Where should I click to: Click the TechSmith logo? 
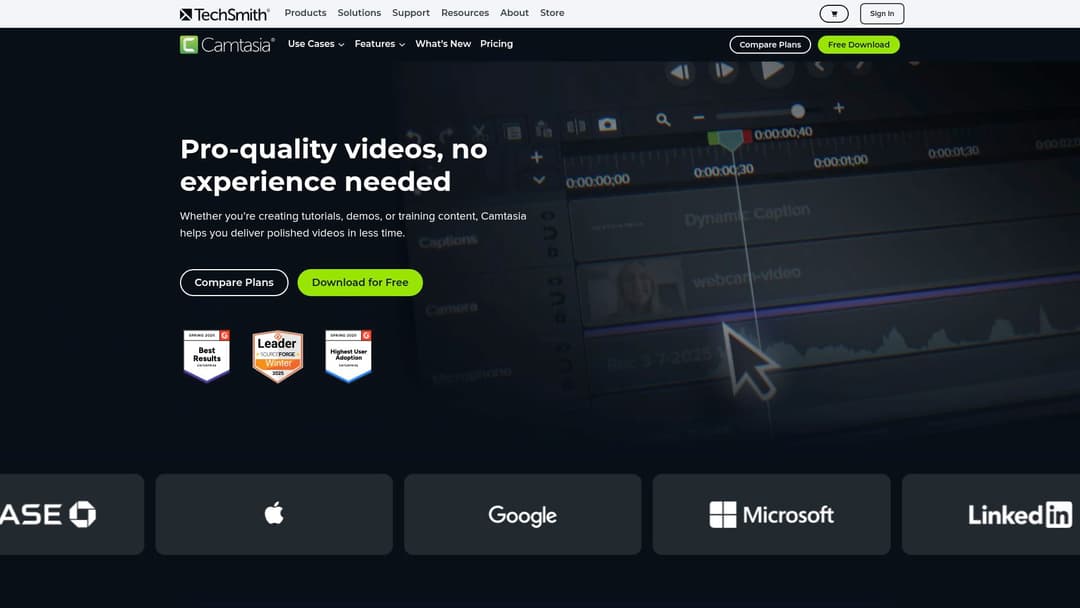pyautogui.click(x=225, y=14)
